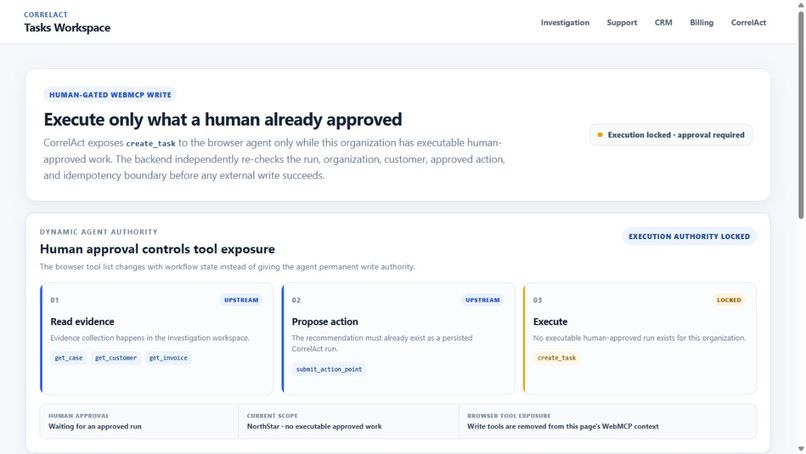Screen dimensions: 806x454
Task: Click the Human Approval label
Action: [78, 415]
